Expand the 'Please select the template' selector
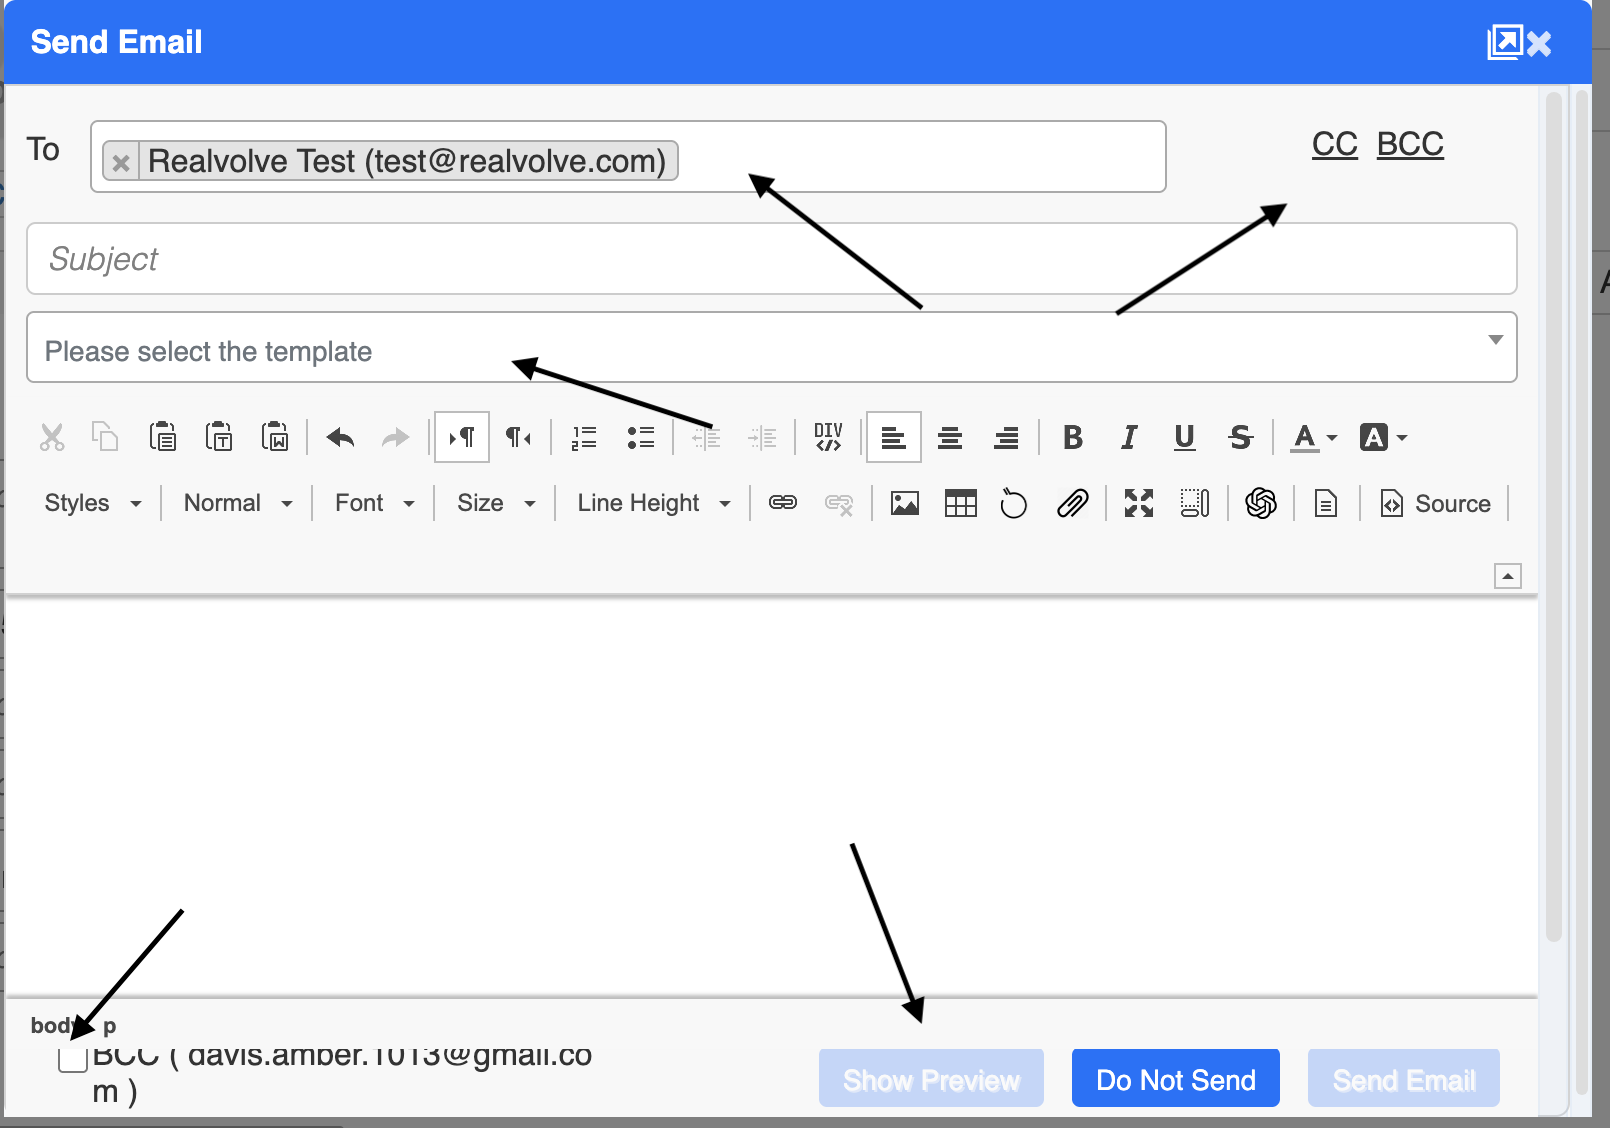This screenshot has width=1610, height=1128. pos(1494,347)
